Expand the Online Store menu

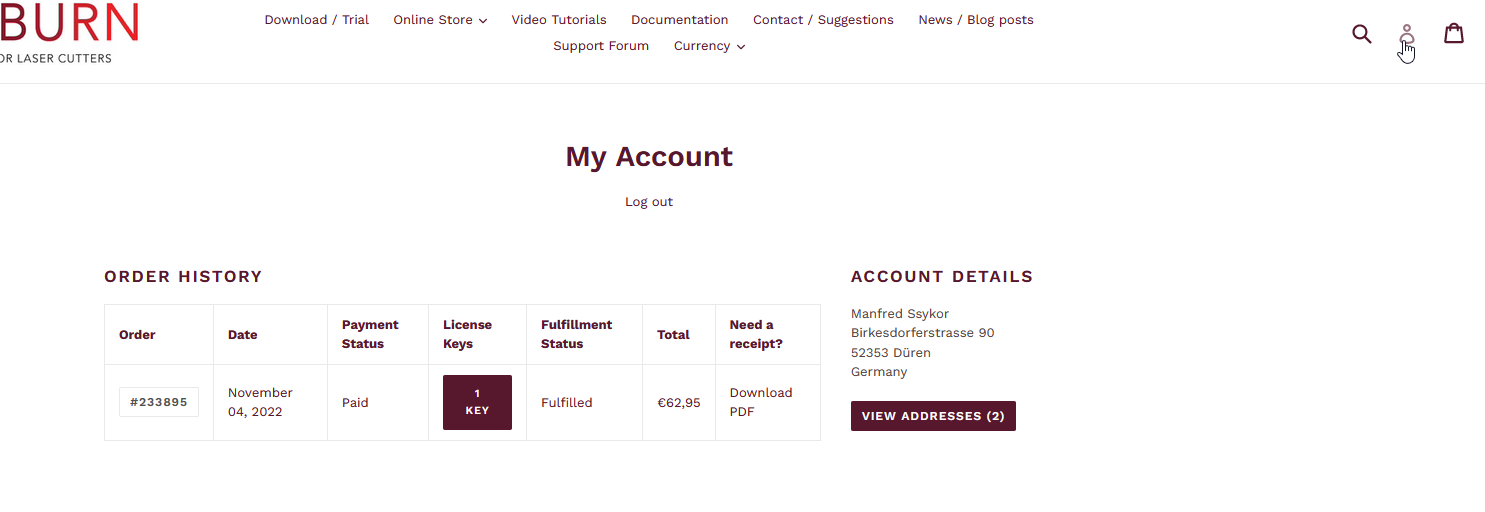[x=433, y=20]
